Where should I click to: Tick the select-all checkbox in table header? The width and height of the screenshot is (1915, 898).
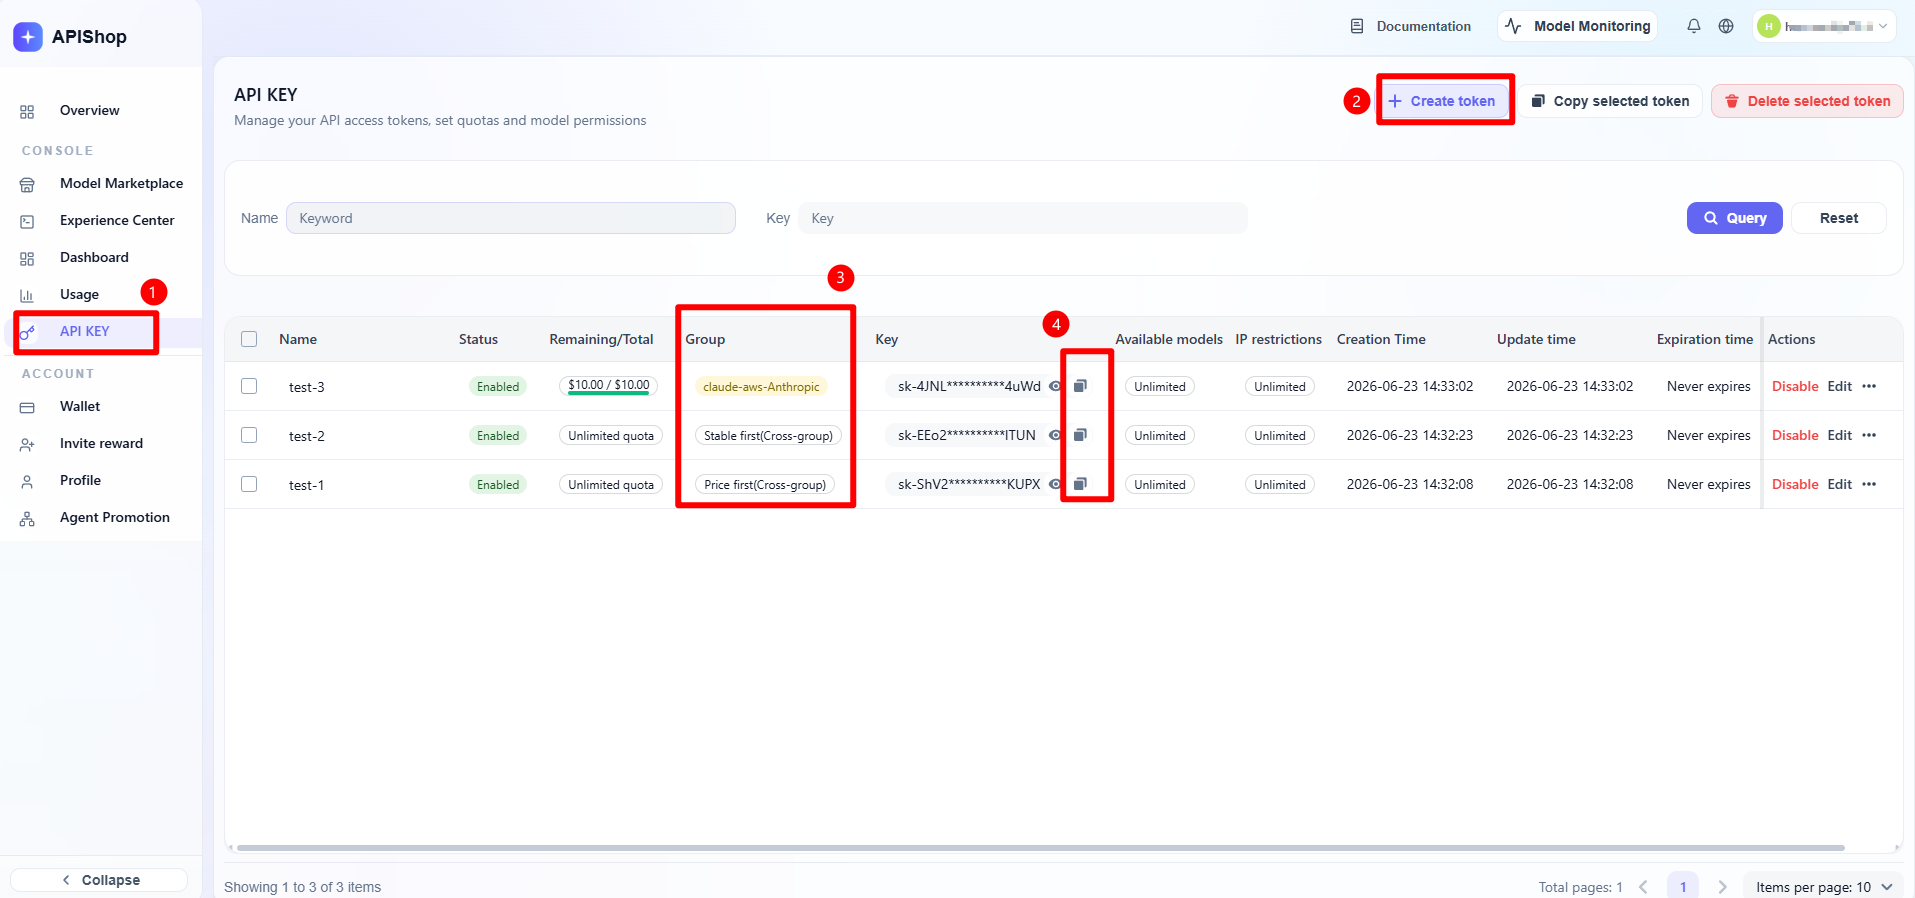[249, 339]
